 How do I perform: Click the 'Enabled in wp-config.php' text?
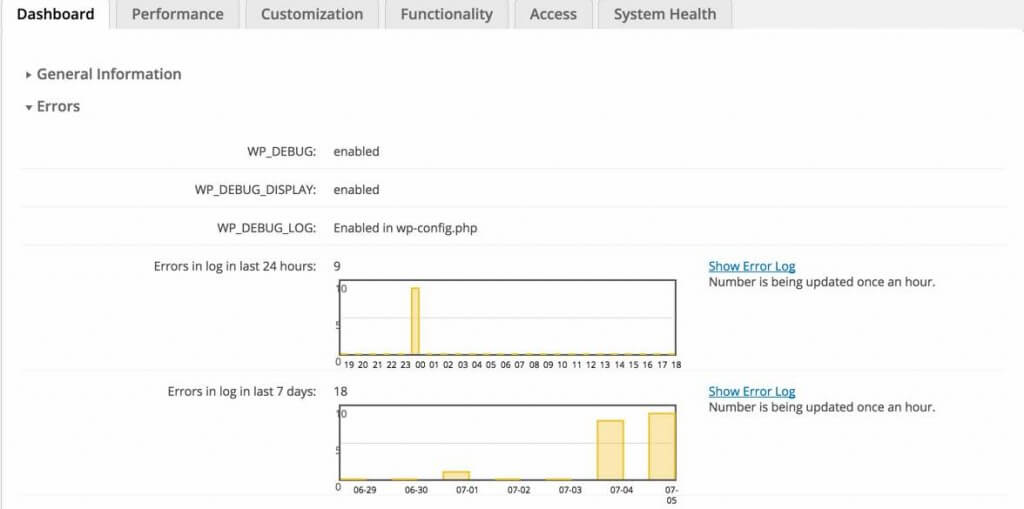pos(406,228)
